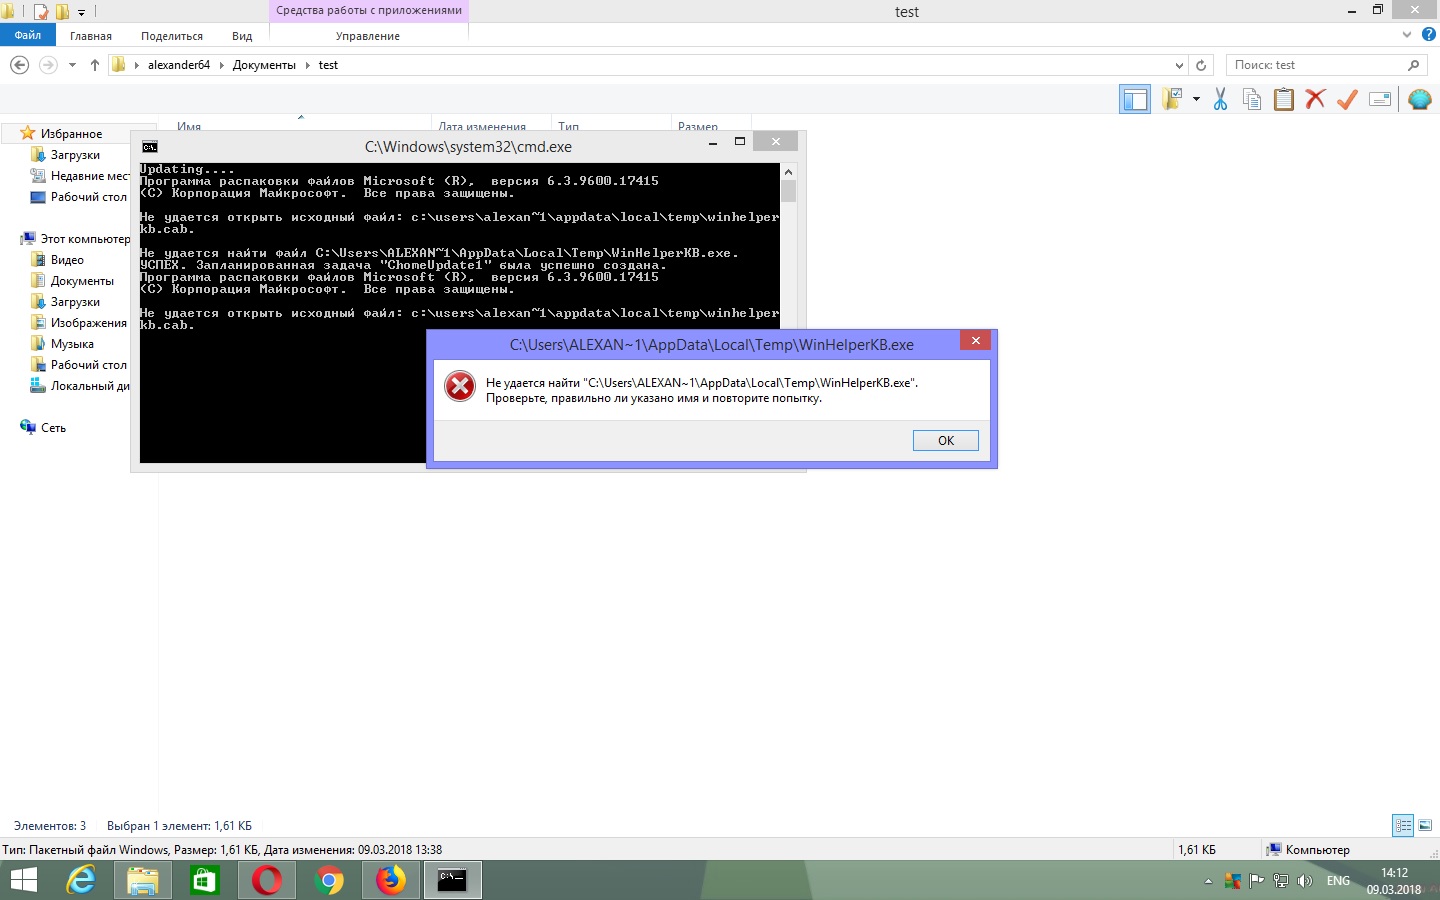Select Сеть in the navigation pane

[53, 428]
